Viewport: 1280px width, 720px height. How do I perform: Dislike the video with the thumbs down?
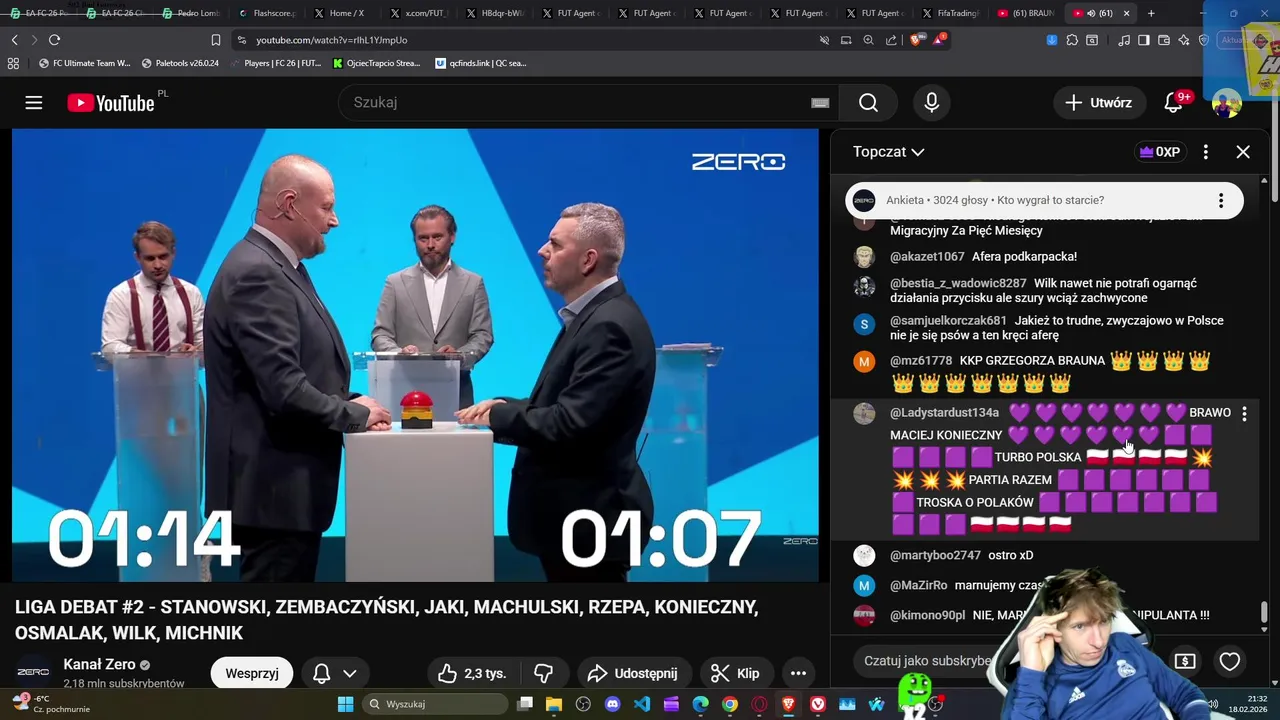click(x=543, y=673)
